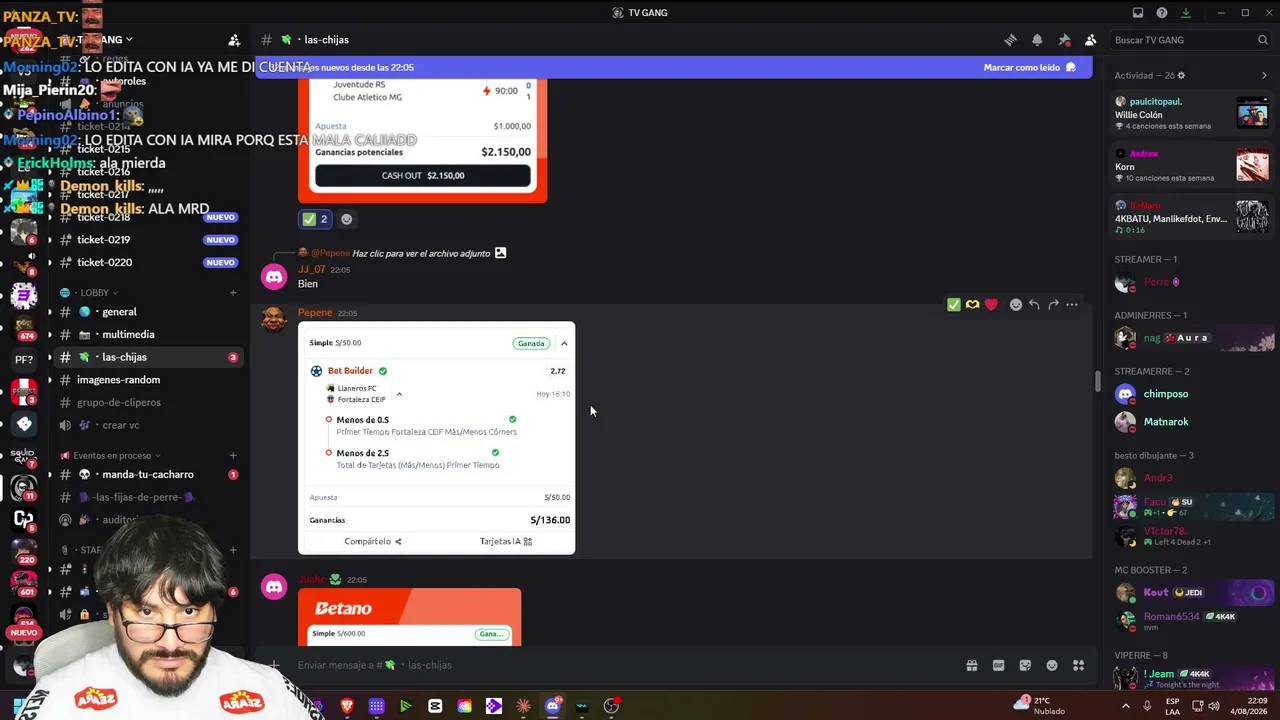
Task: Open the general channel
Action: pyautogui.click(x=148, y=312)
